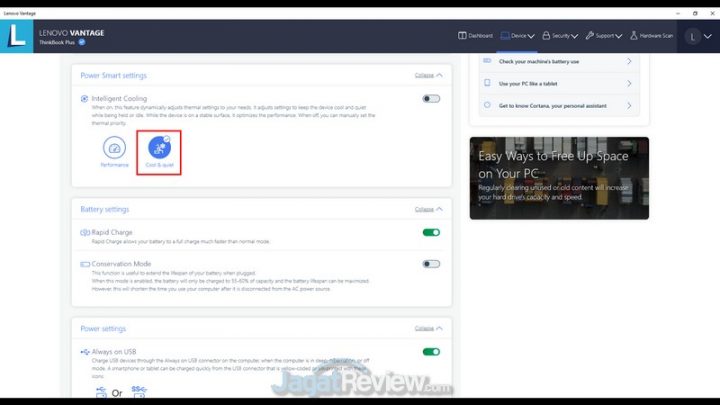Click the Battery settings heading
720x405 pixels.
point(105,209)
